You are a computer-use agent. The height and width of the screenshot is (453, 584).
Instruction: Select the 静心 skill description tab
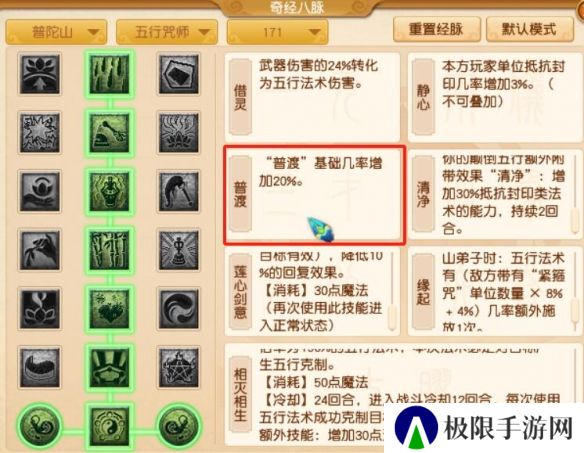423,97
